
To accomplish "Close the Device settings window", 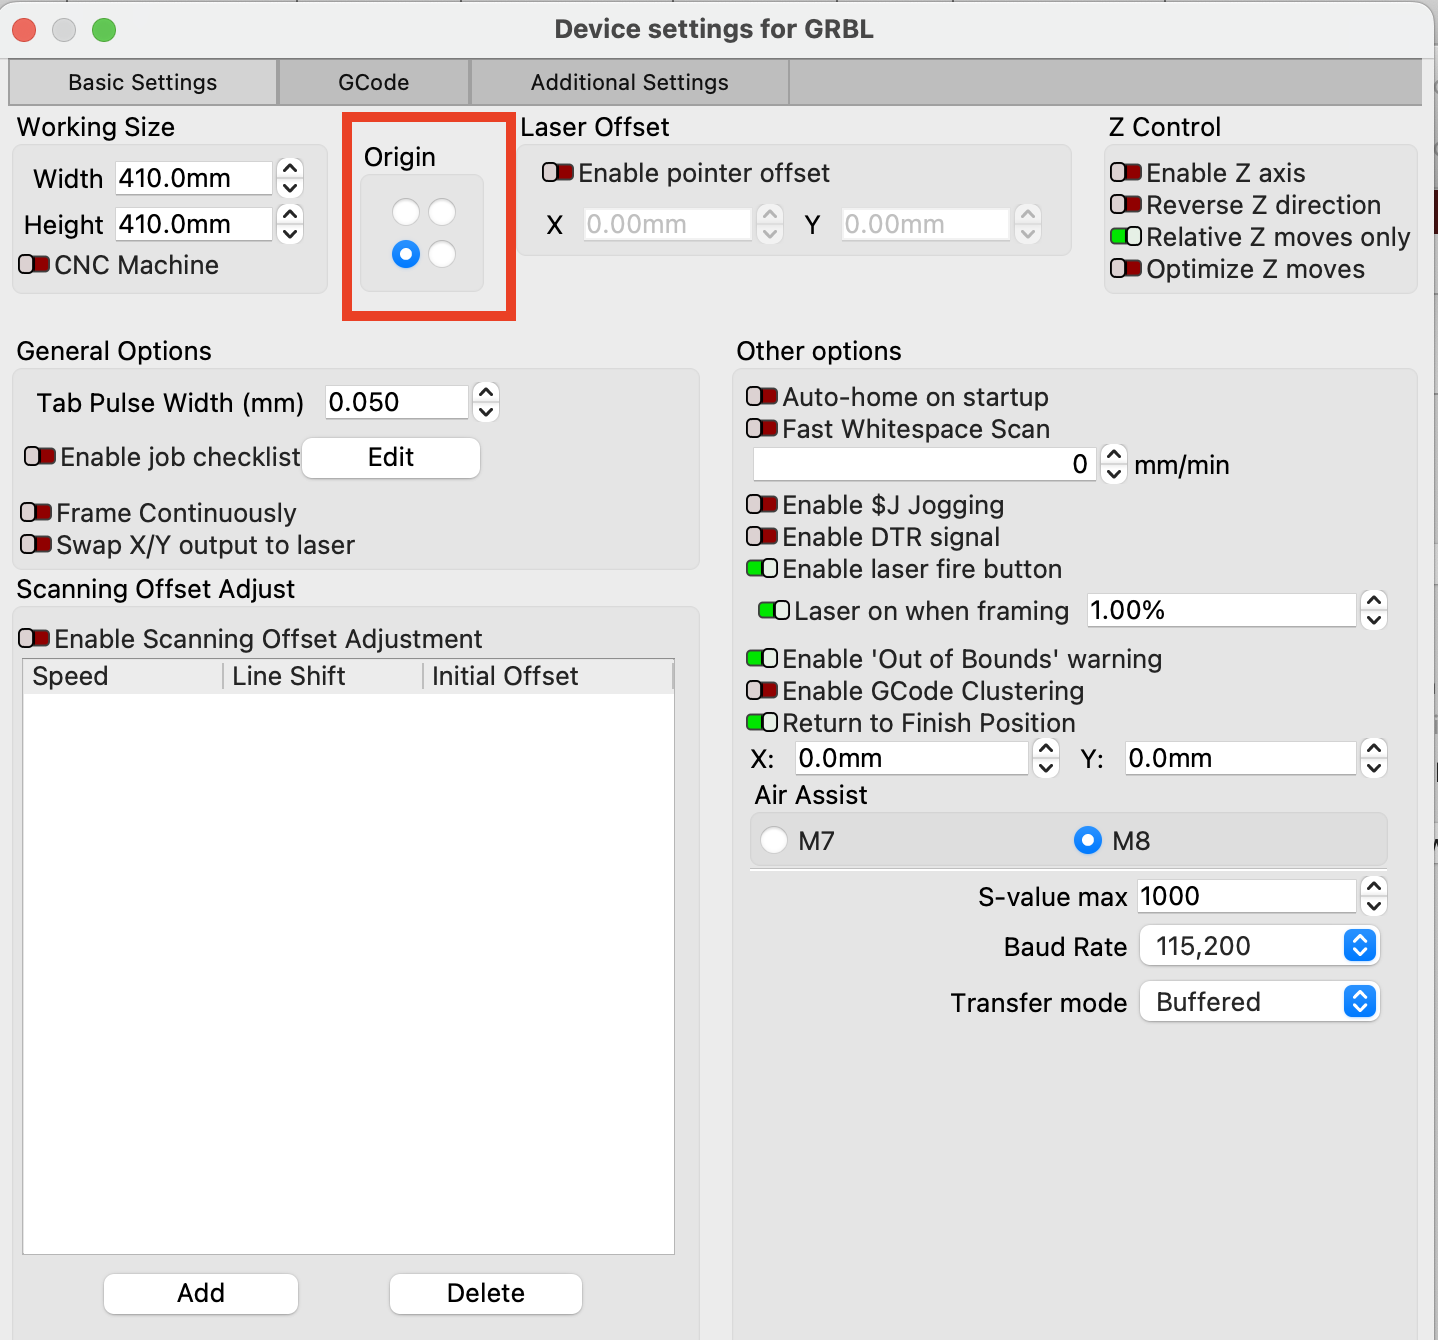I will tap(24, 30).
